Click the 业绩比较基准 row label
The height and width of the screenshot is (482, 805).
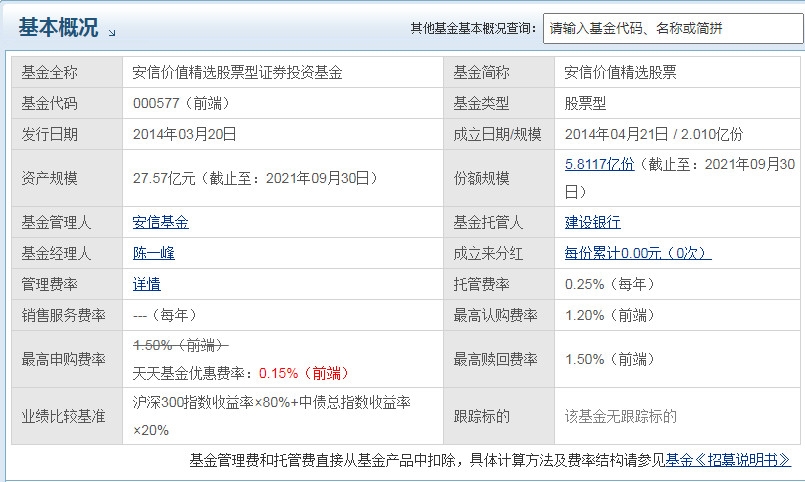63,416
